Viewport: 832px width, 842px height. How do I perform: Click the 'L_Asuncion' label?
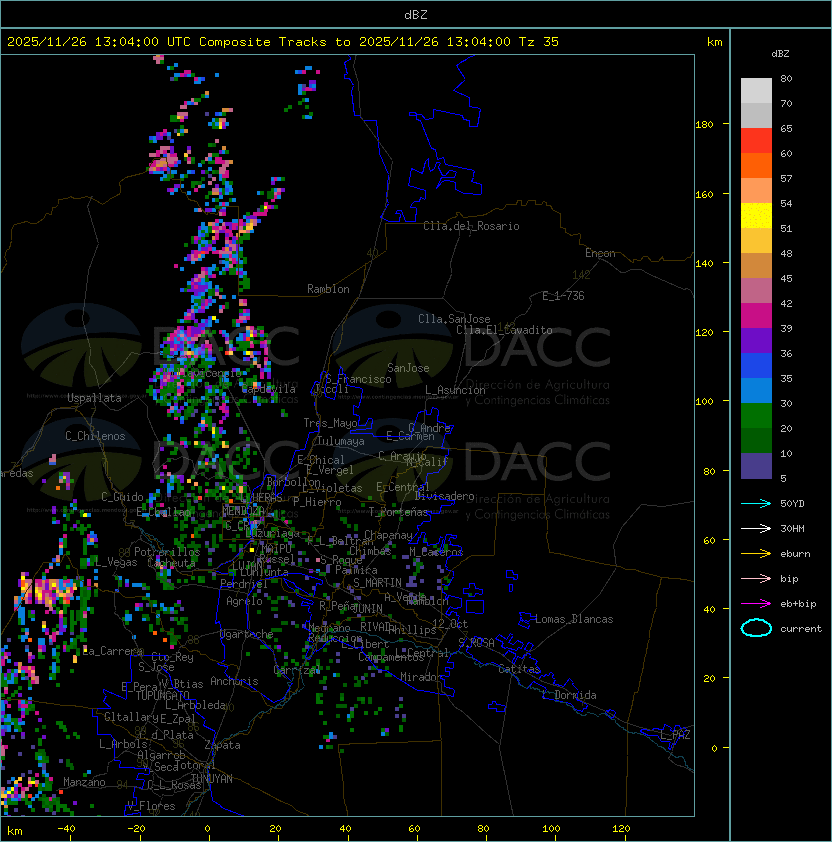click(455, 390)
